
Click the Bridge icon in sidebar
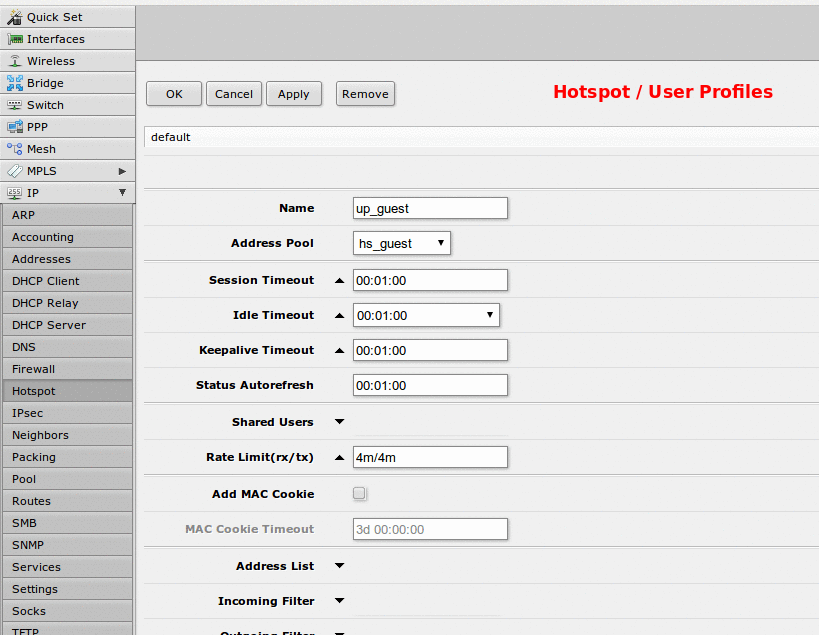pos(15,83)
